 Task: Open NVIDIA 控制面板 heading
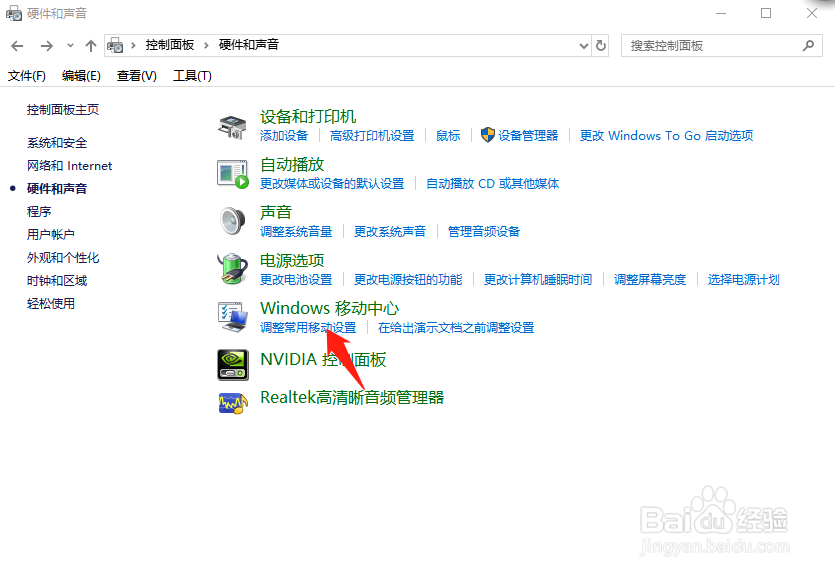[x=323, y=359]
